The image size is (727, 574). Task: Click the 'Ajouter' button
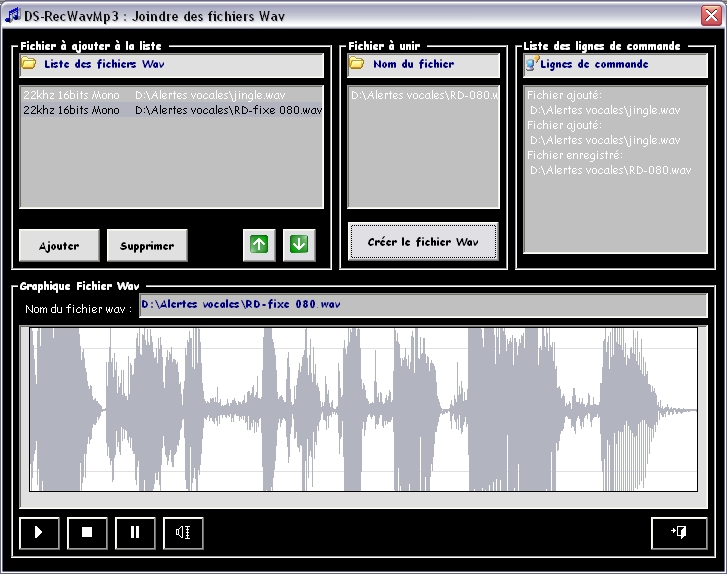(59, 245)
